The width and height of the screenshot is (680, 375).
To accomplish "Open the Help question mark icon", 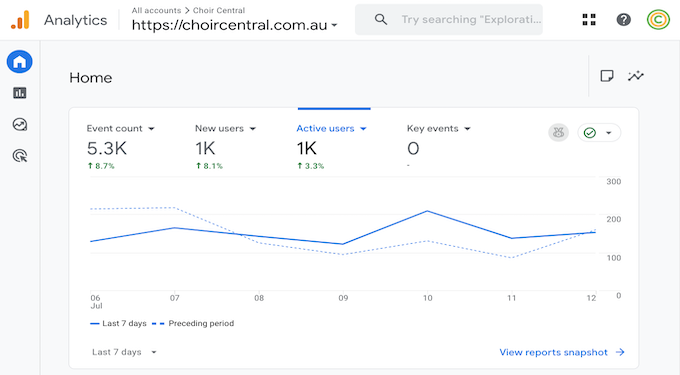I will pos(624,20).
